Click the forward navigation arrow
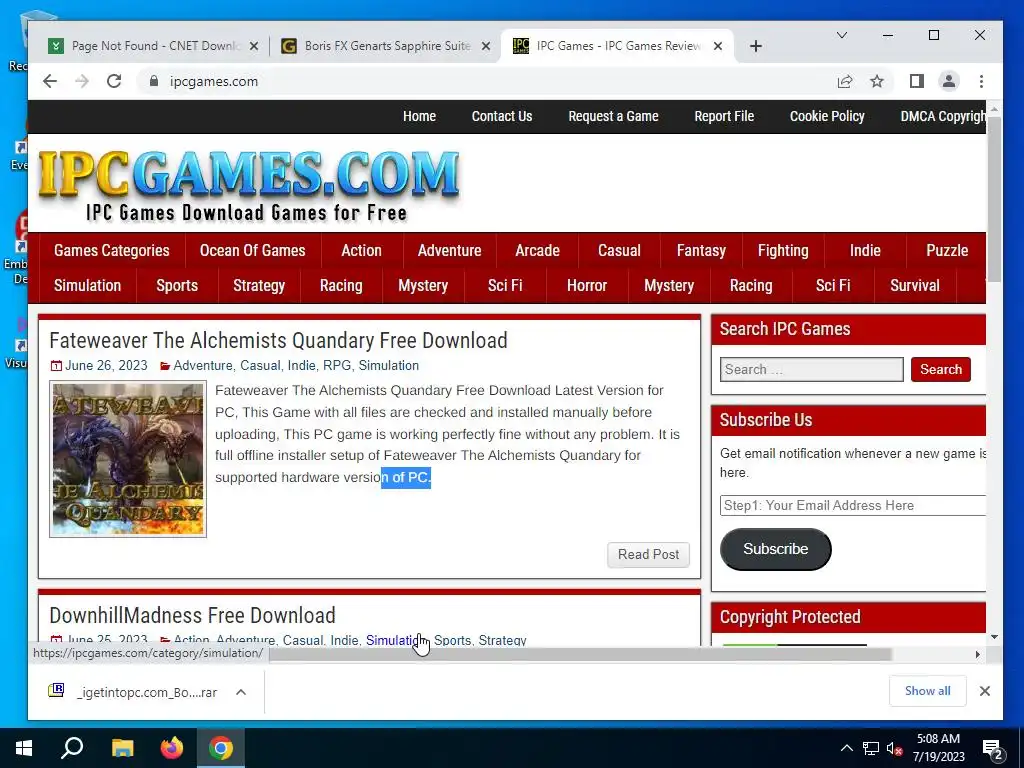 coord(82,81)
